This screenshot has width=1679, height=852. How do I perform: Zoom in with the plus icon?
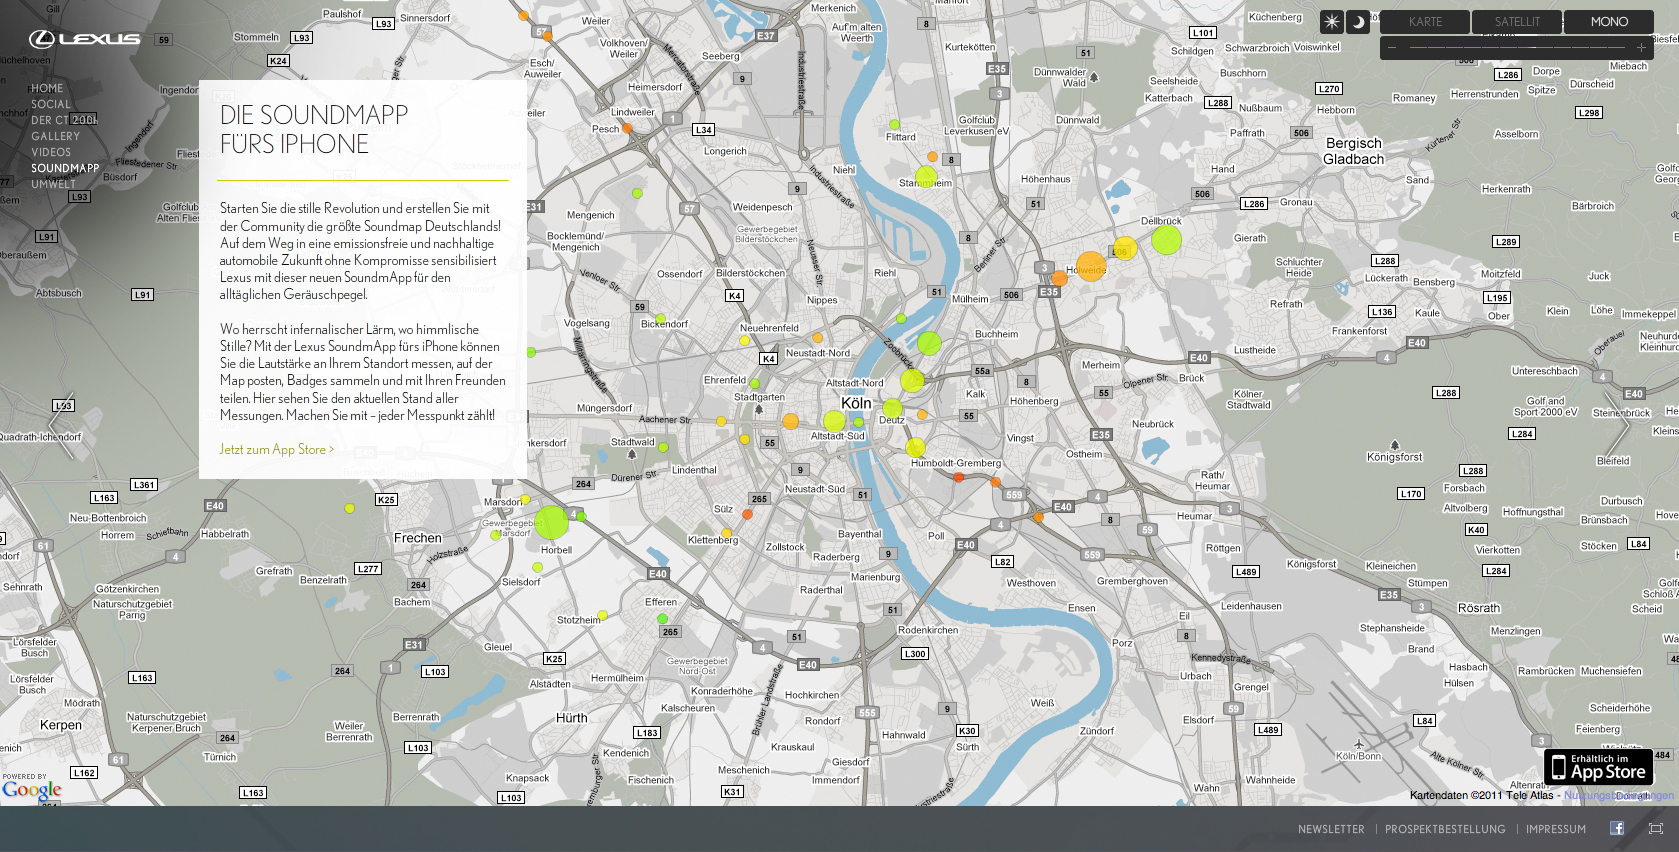pos(1641,47)
